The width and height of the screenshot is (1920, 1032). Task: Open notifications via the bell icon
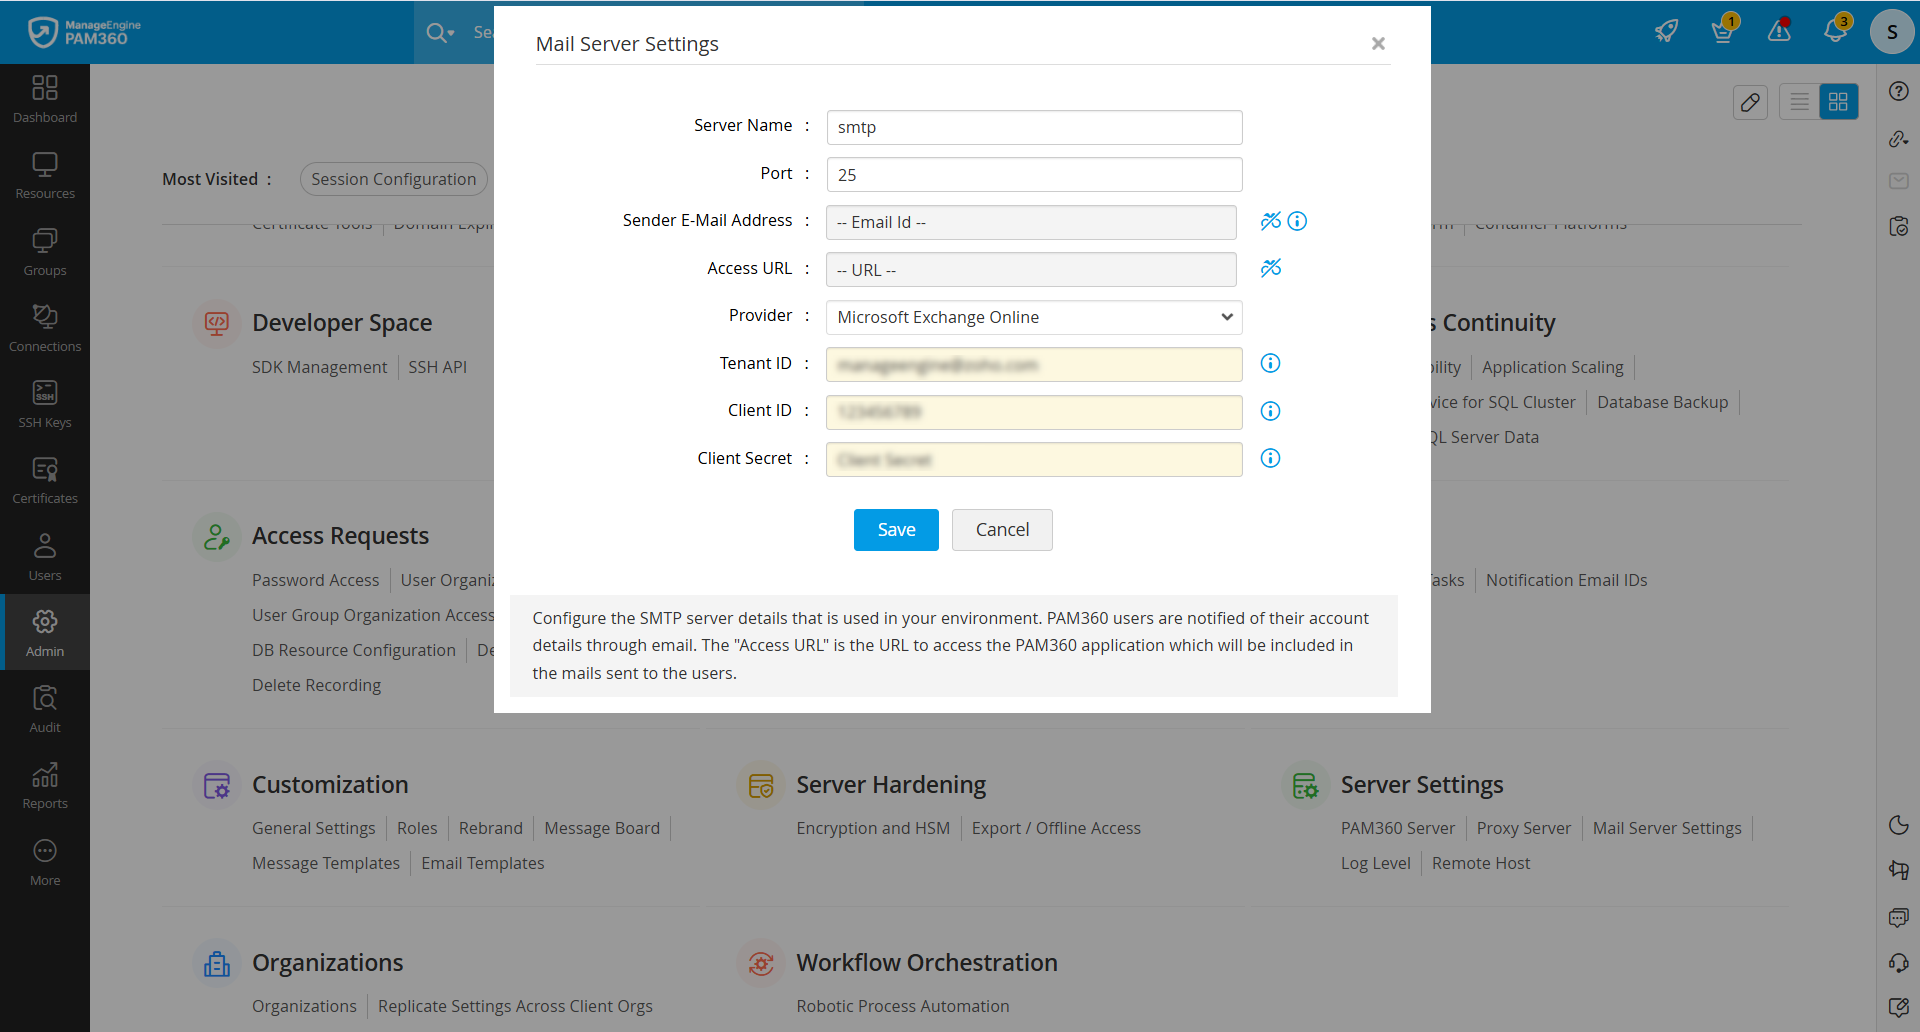coord(1836,31)
